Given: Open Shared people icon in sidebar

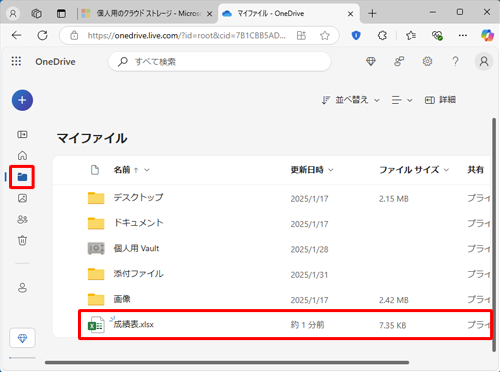Looking at the screenshot, I should pyautogui.click(x=22, y=219).
